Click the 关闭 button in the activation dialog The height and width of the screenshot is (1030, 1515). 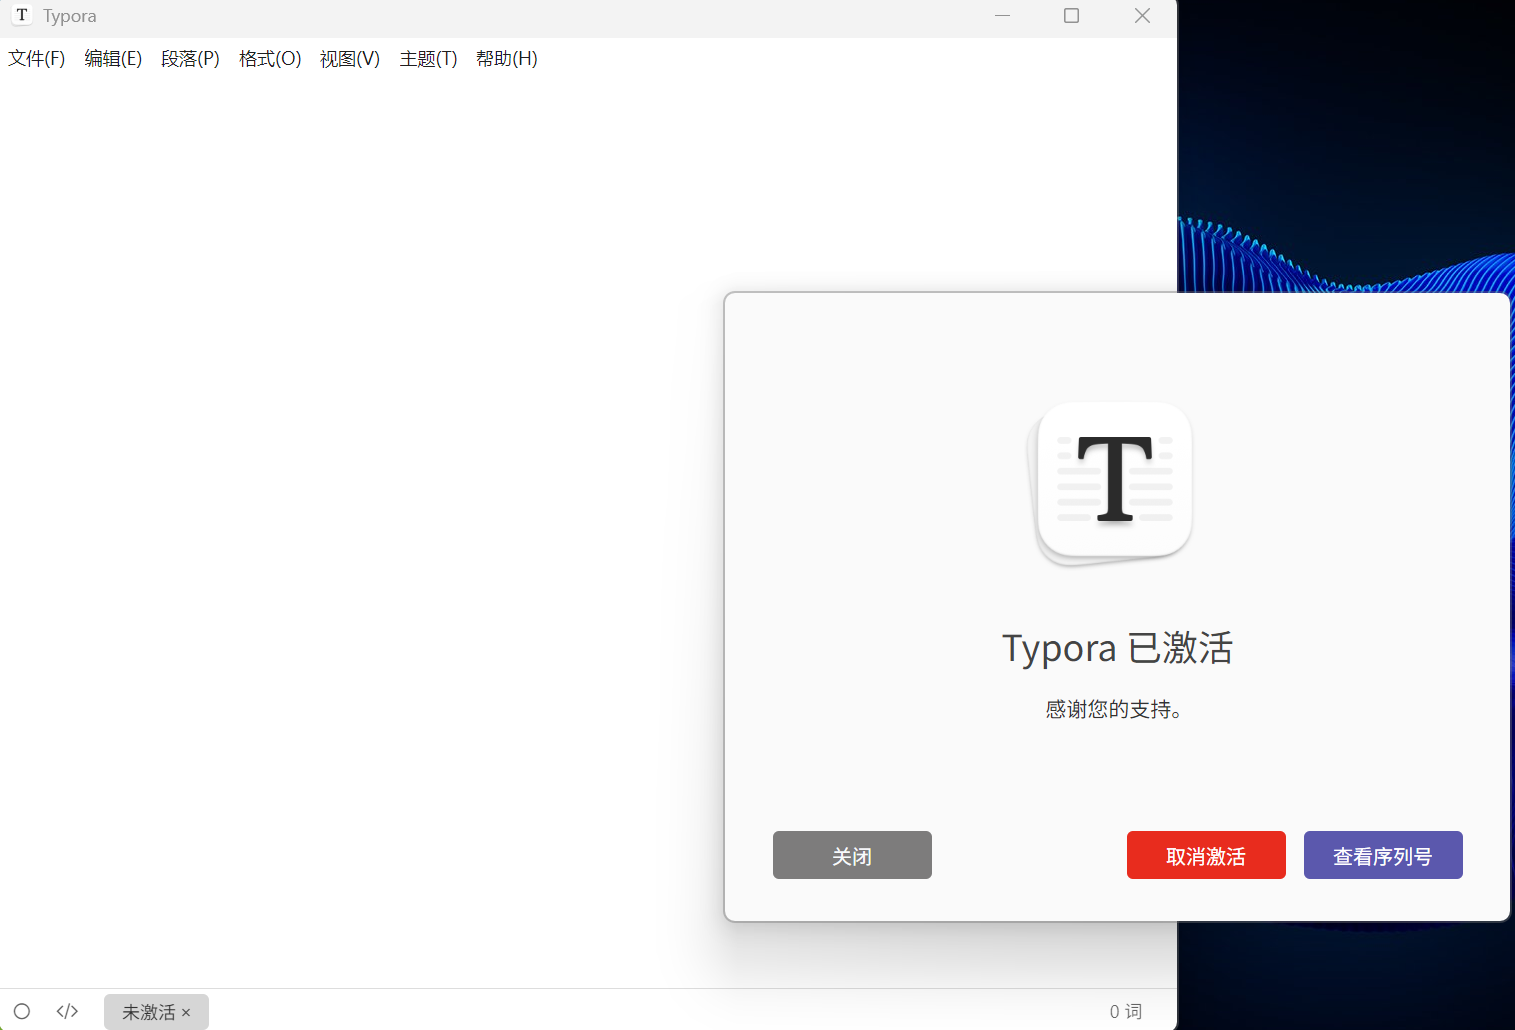[852, 855]
